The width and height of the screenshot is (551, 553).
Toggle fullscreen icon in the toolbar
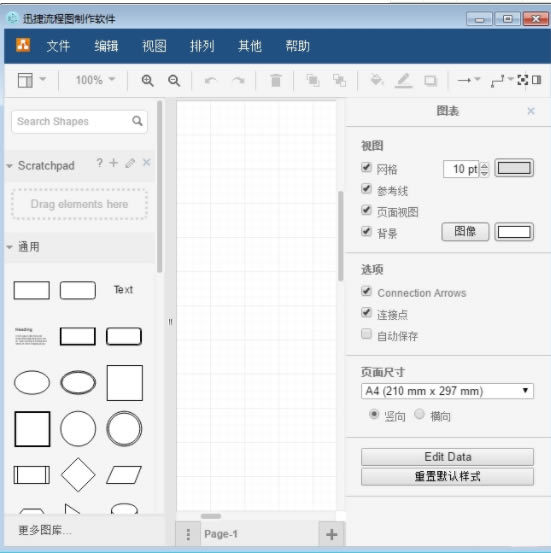click(522, 80)
